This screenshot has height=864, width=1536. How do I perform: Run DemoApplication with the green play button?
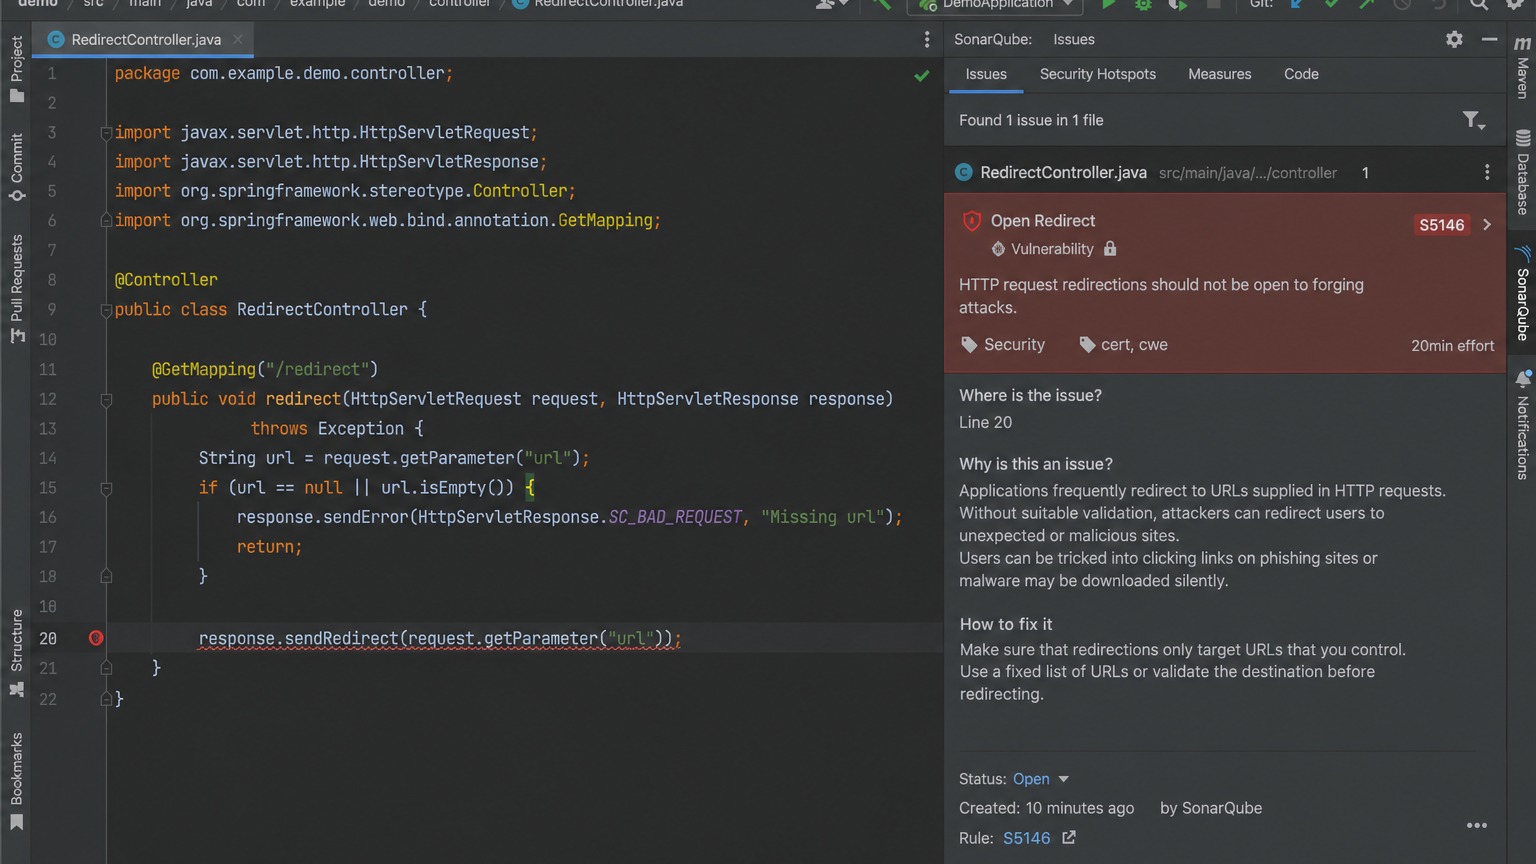[x=1108, y=4]
